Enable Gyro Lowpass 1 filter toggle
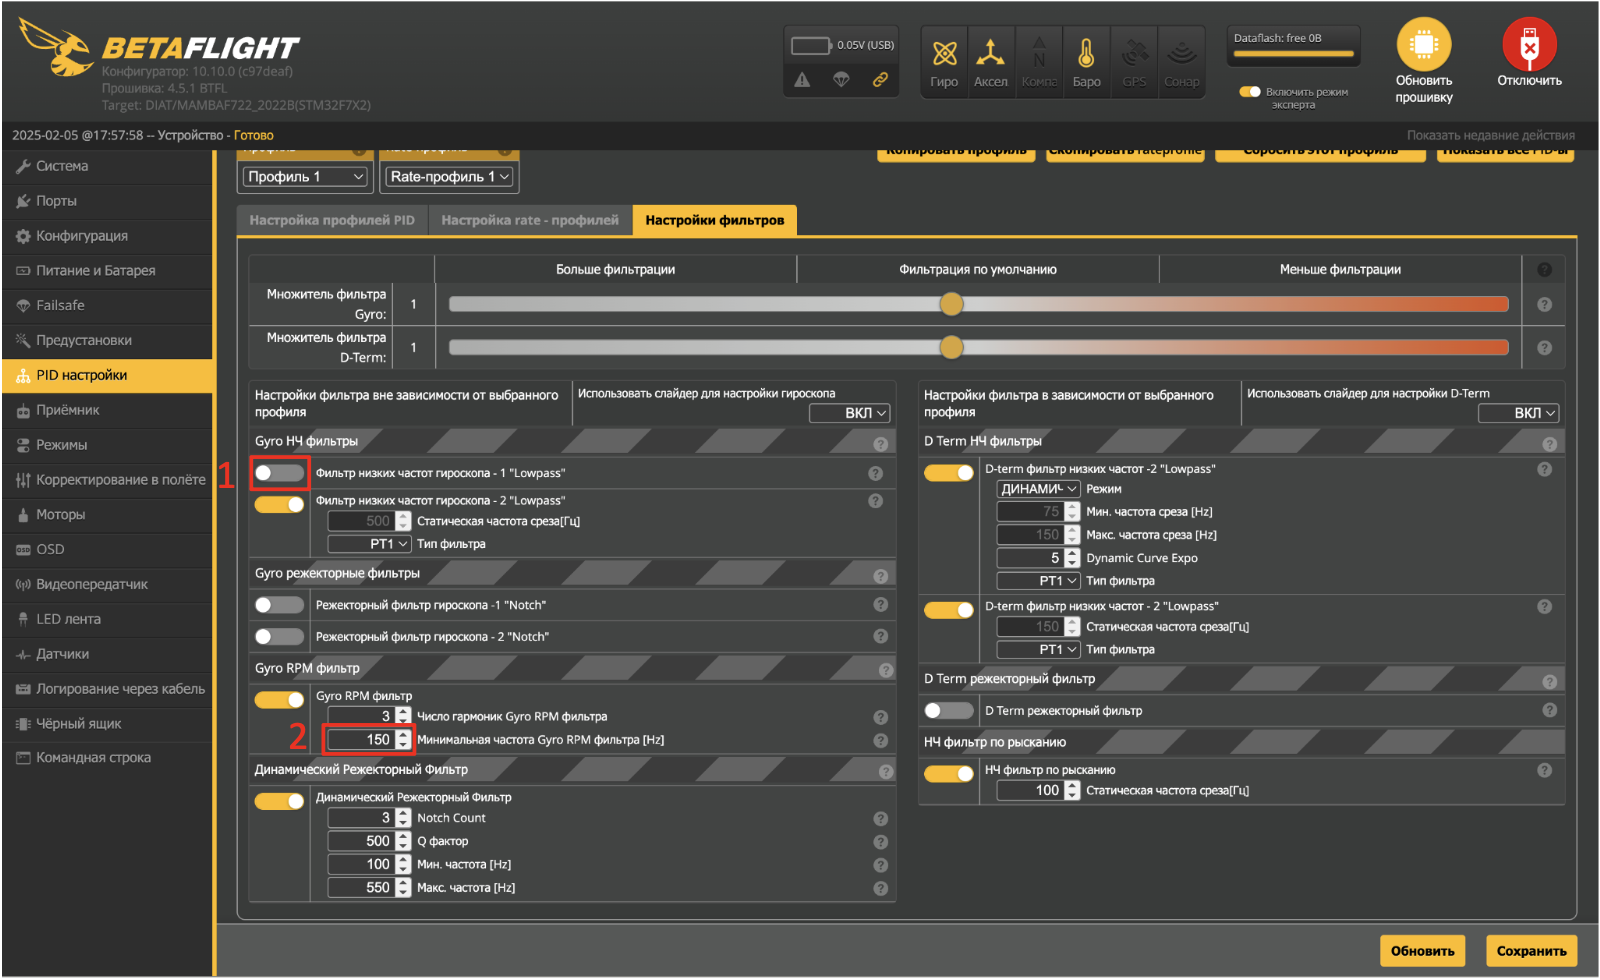The width and height of the screenshot is (1600, 980). coord(279,473)
